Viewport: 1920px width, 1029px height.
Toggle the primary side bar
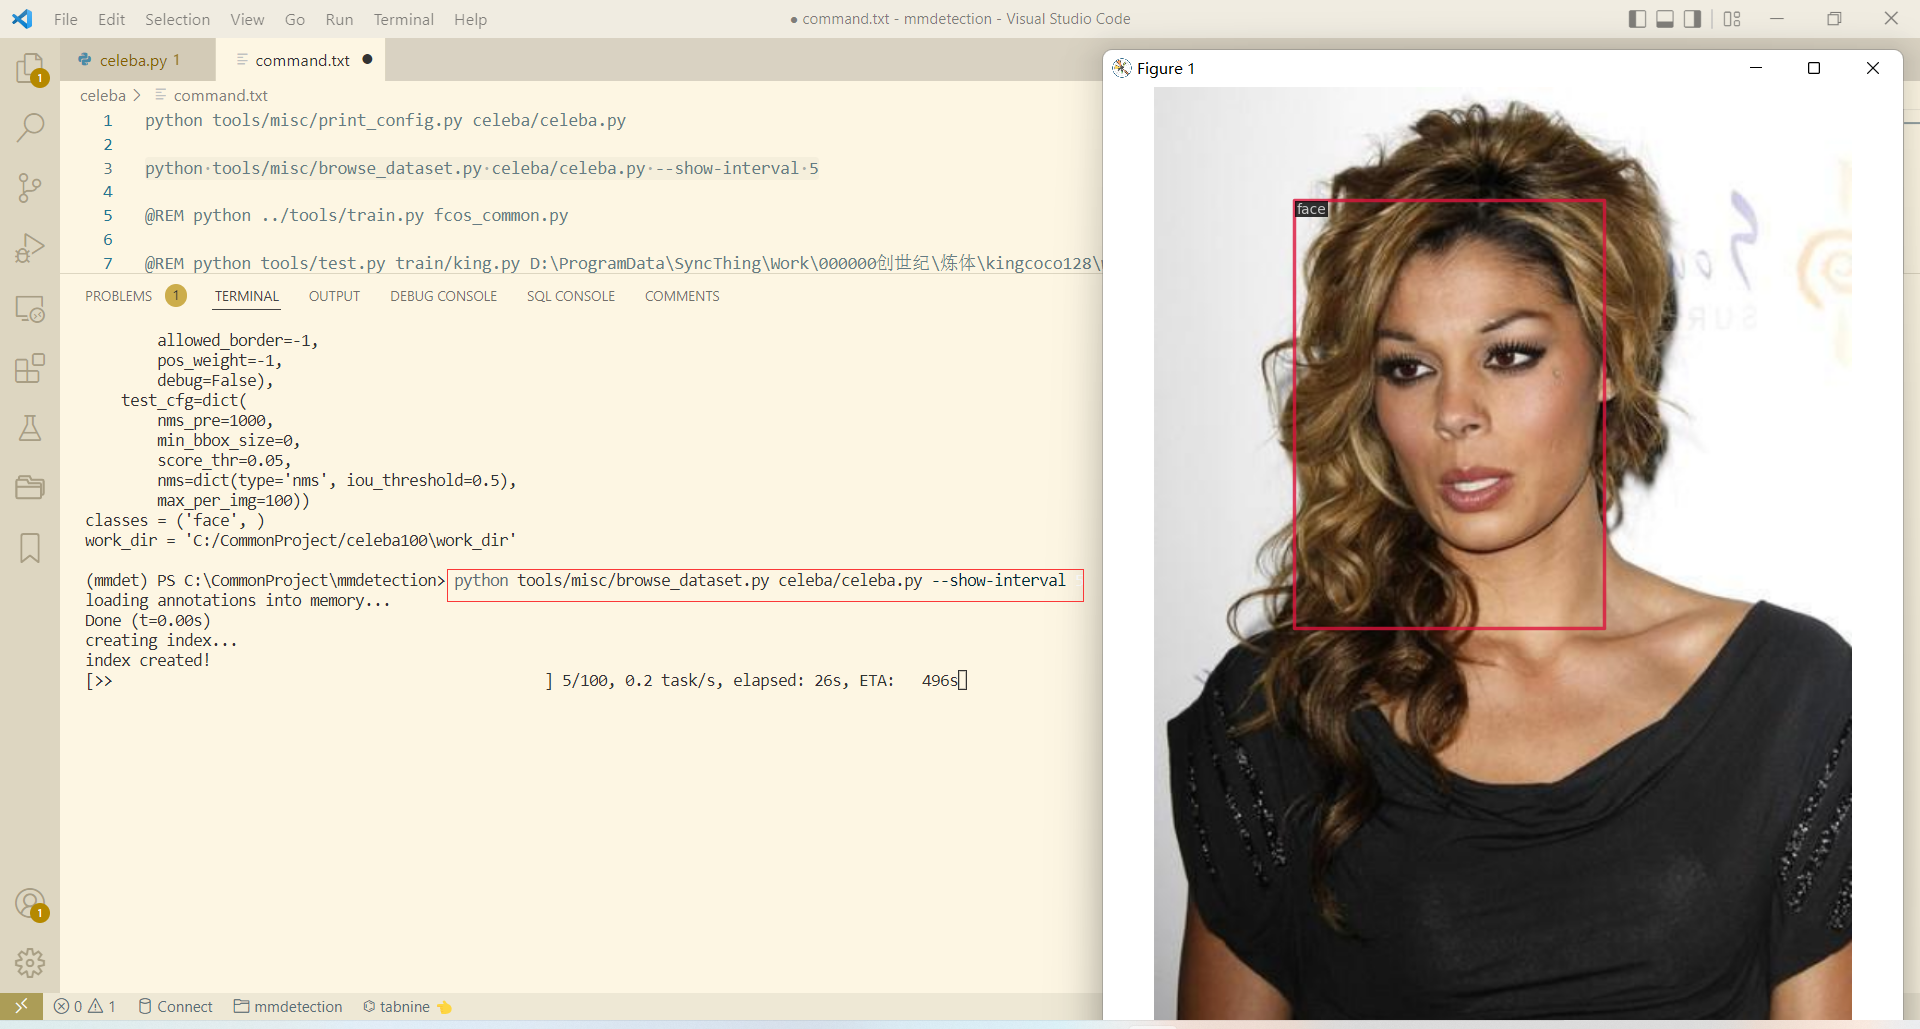[1637, 19]
